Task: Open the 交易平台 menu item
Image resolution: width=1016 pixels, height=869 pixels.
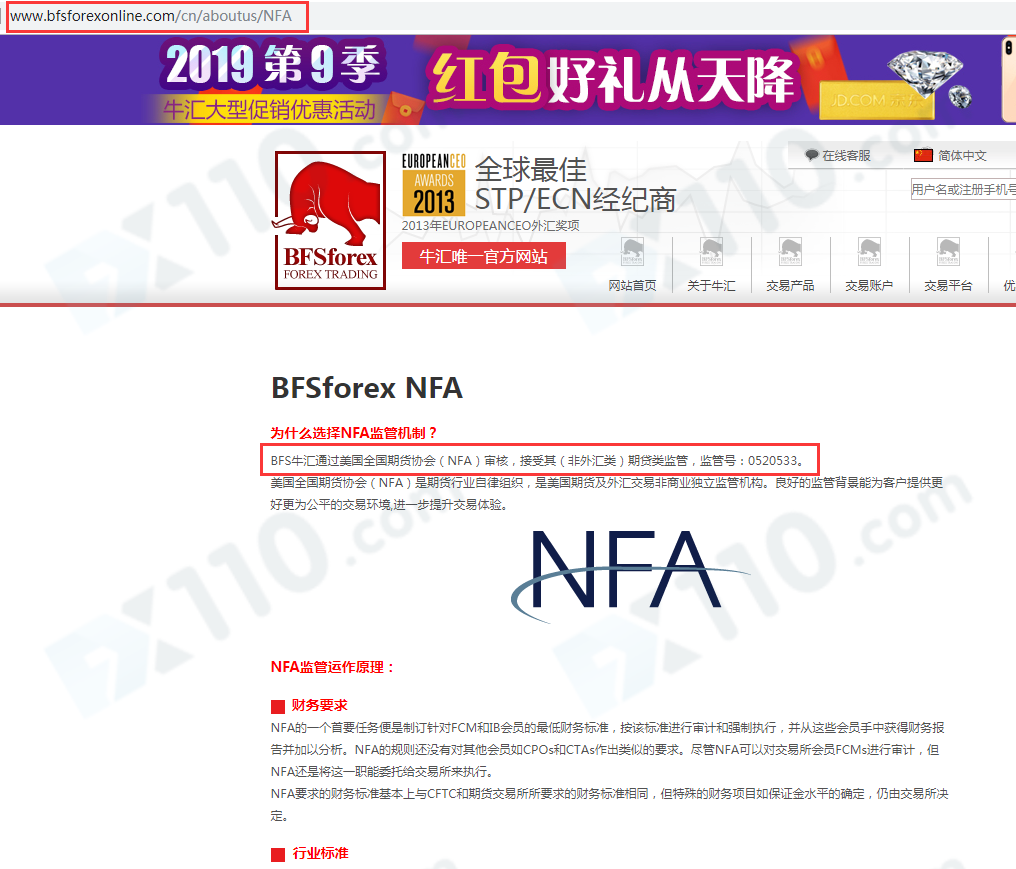Action: click(x=949, y=286)
